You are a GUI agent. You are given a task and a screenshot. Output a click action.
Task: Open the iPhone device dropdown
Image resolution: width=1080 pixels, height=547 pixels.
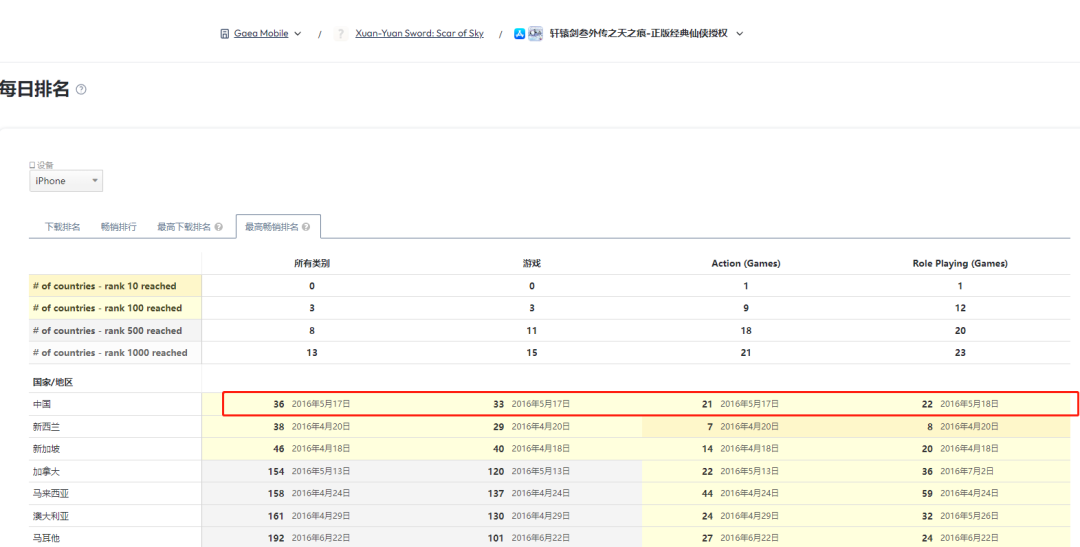click(65, 181)
